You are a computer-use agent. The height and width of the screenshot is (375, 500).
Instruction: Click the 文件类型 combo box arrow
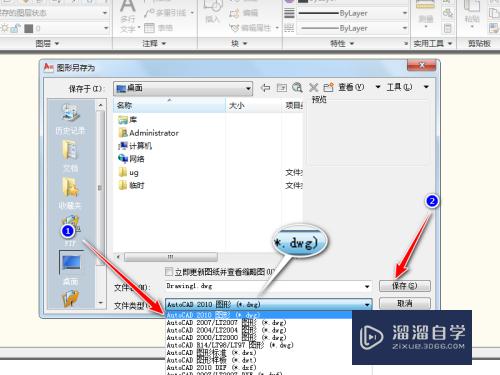coord(367,304)
